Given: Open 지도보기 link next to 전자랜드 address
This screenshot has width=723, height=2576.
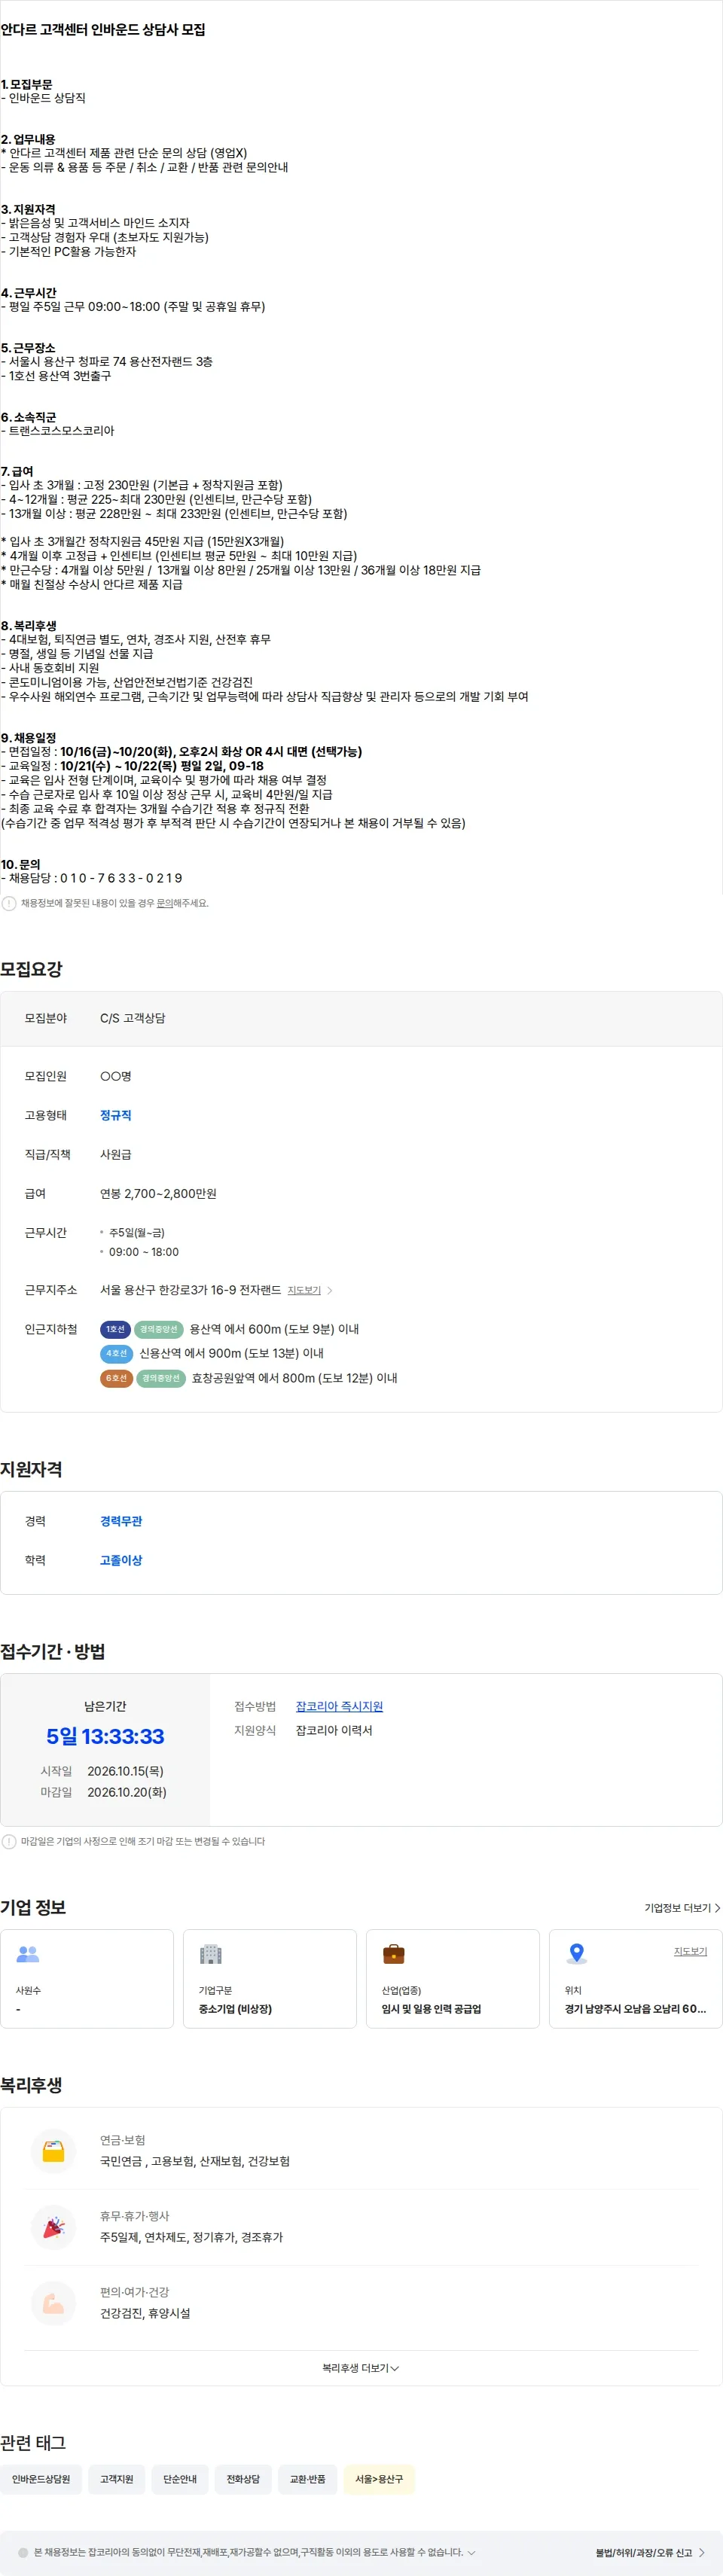Looking at the screenshot, I should coord(304,1291).
